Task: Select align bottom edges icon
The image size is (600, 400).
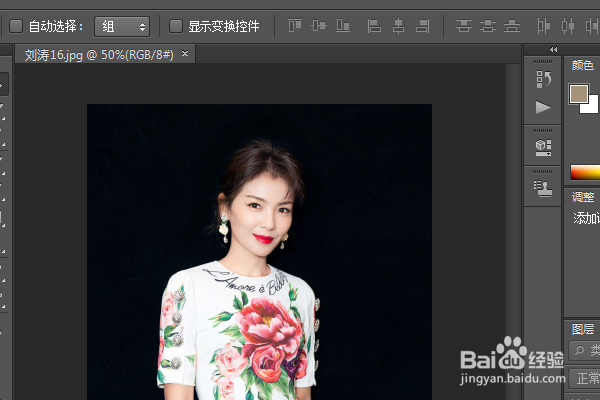Action: (x=343, y=26)
